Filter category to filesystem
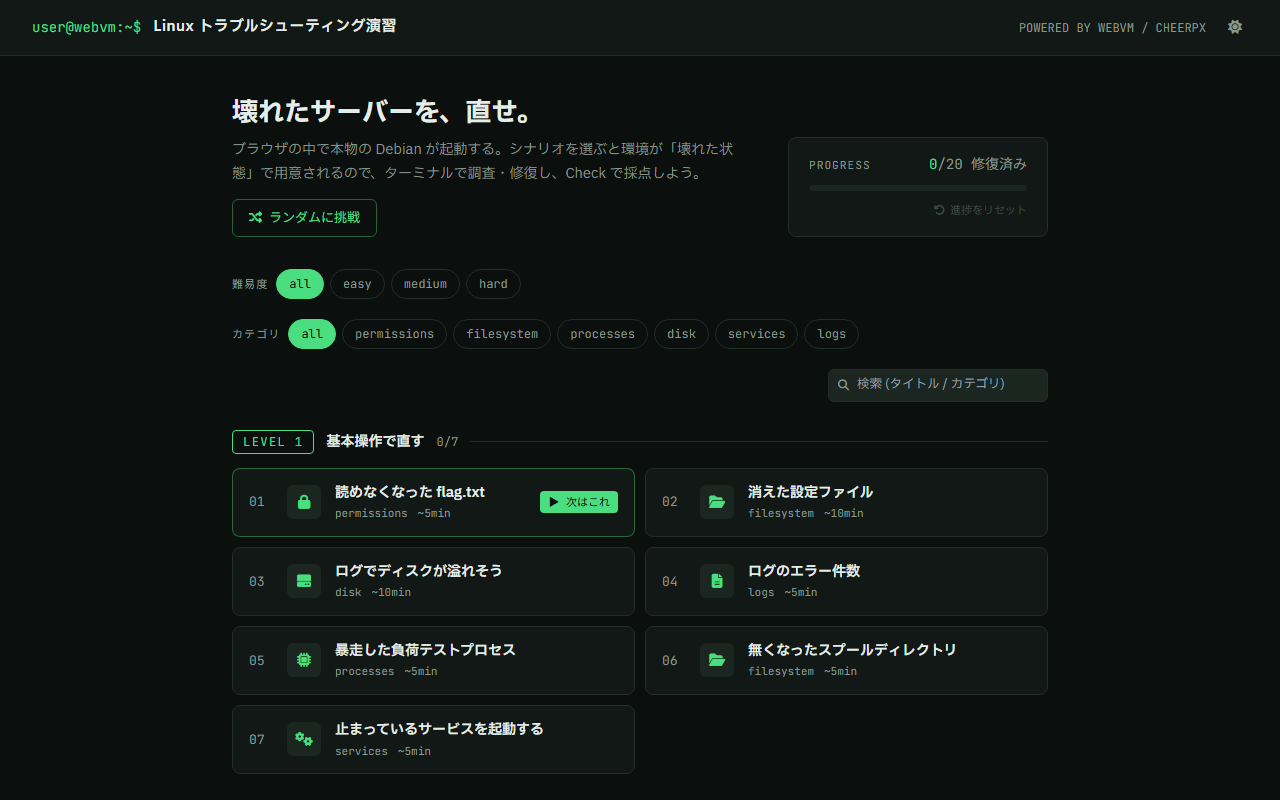The image size is (1280, 800). click(x=502, y=334)
